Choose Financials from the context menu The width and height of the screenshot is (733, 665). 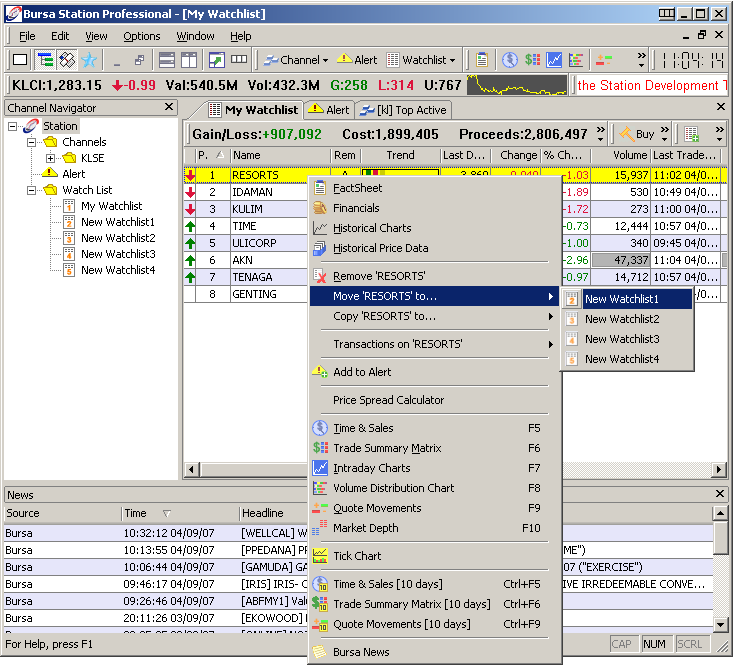tap(435, 208)
